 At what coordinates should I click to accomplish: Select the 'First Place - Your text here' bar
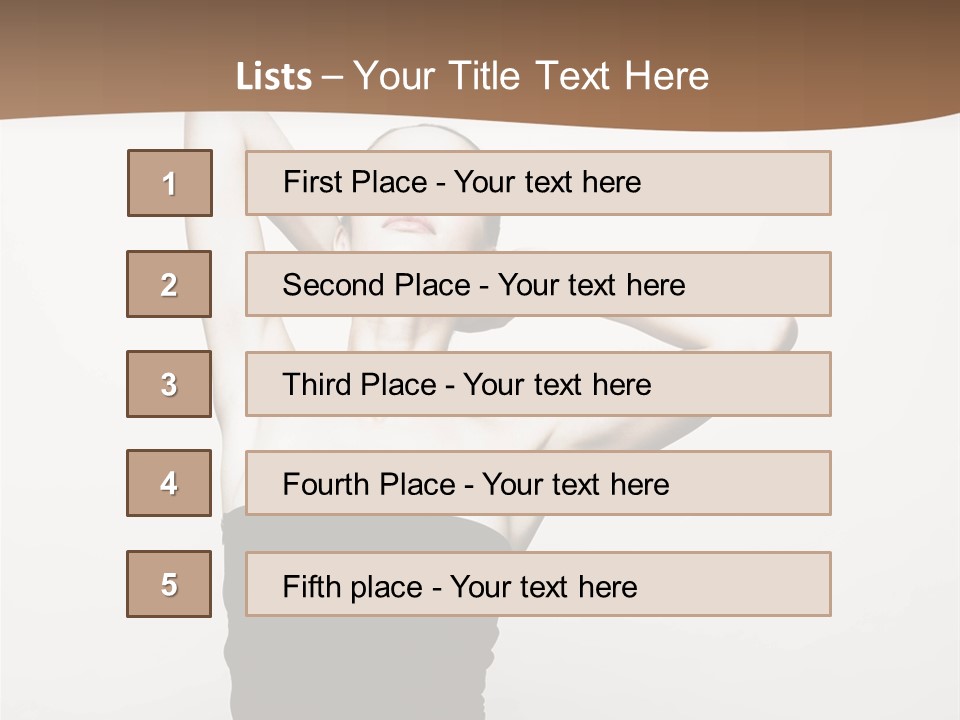point(538,183)
